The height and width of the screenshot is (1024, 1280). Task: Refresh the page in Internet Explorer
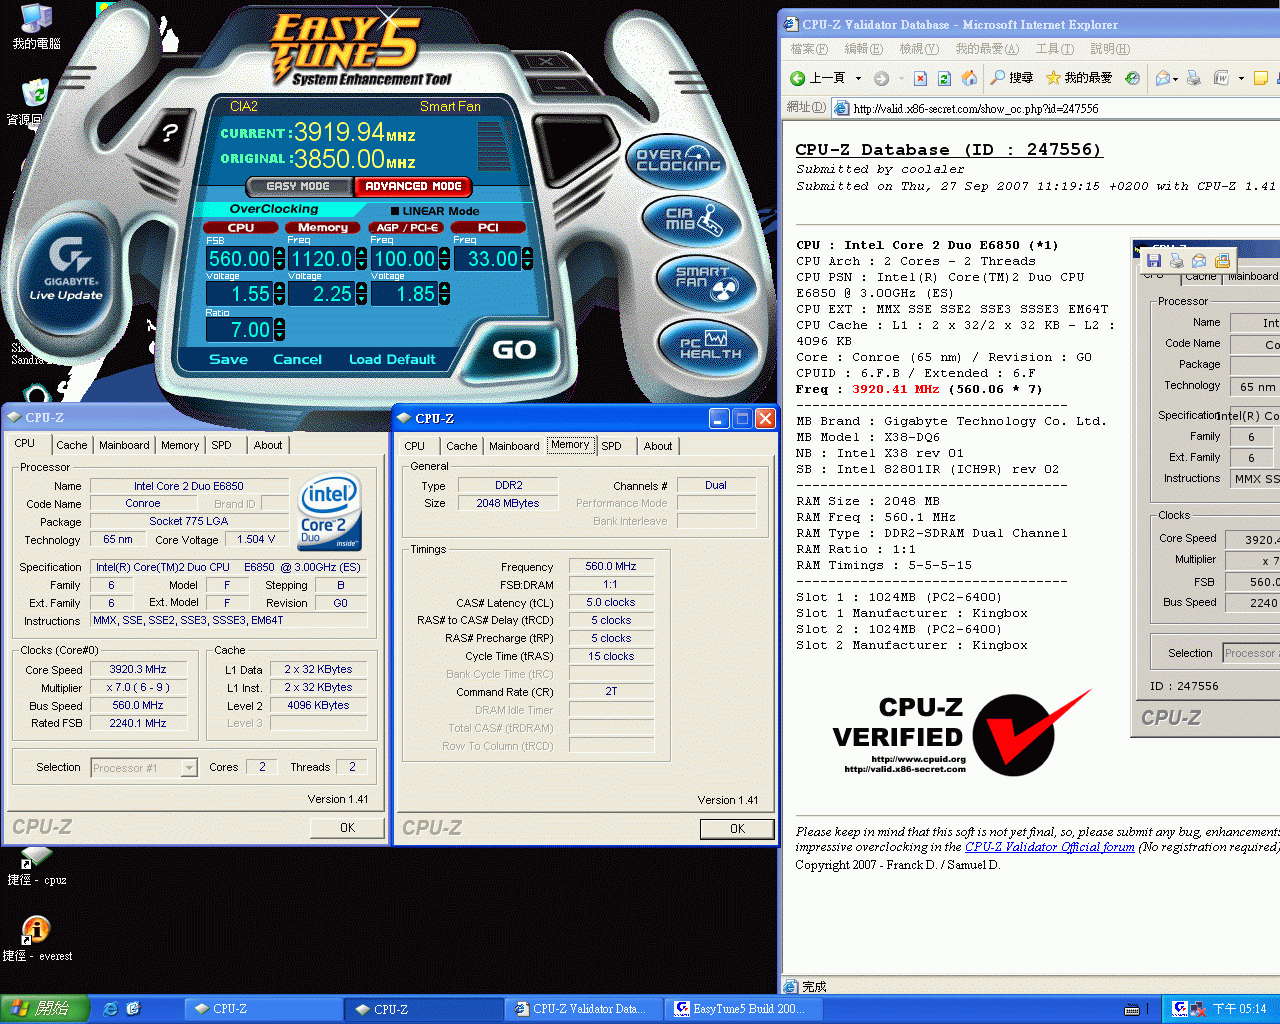click(944, 78)
